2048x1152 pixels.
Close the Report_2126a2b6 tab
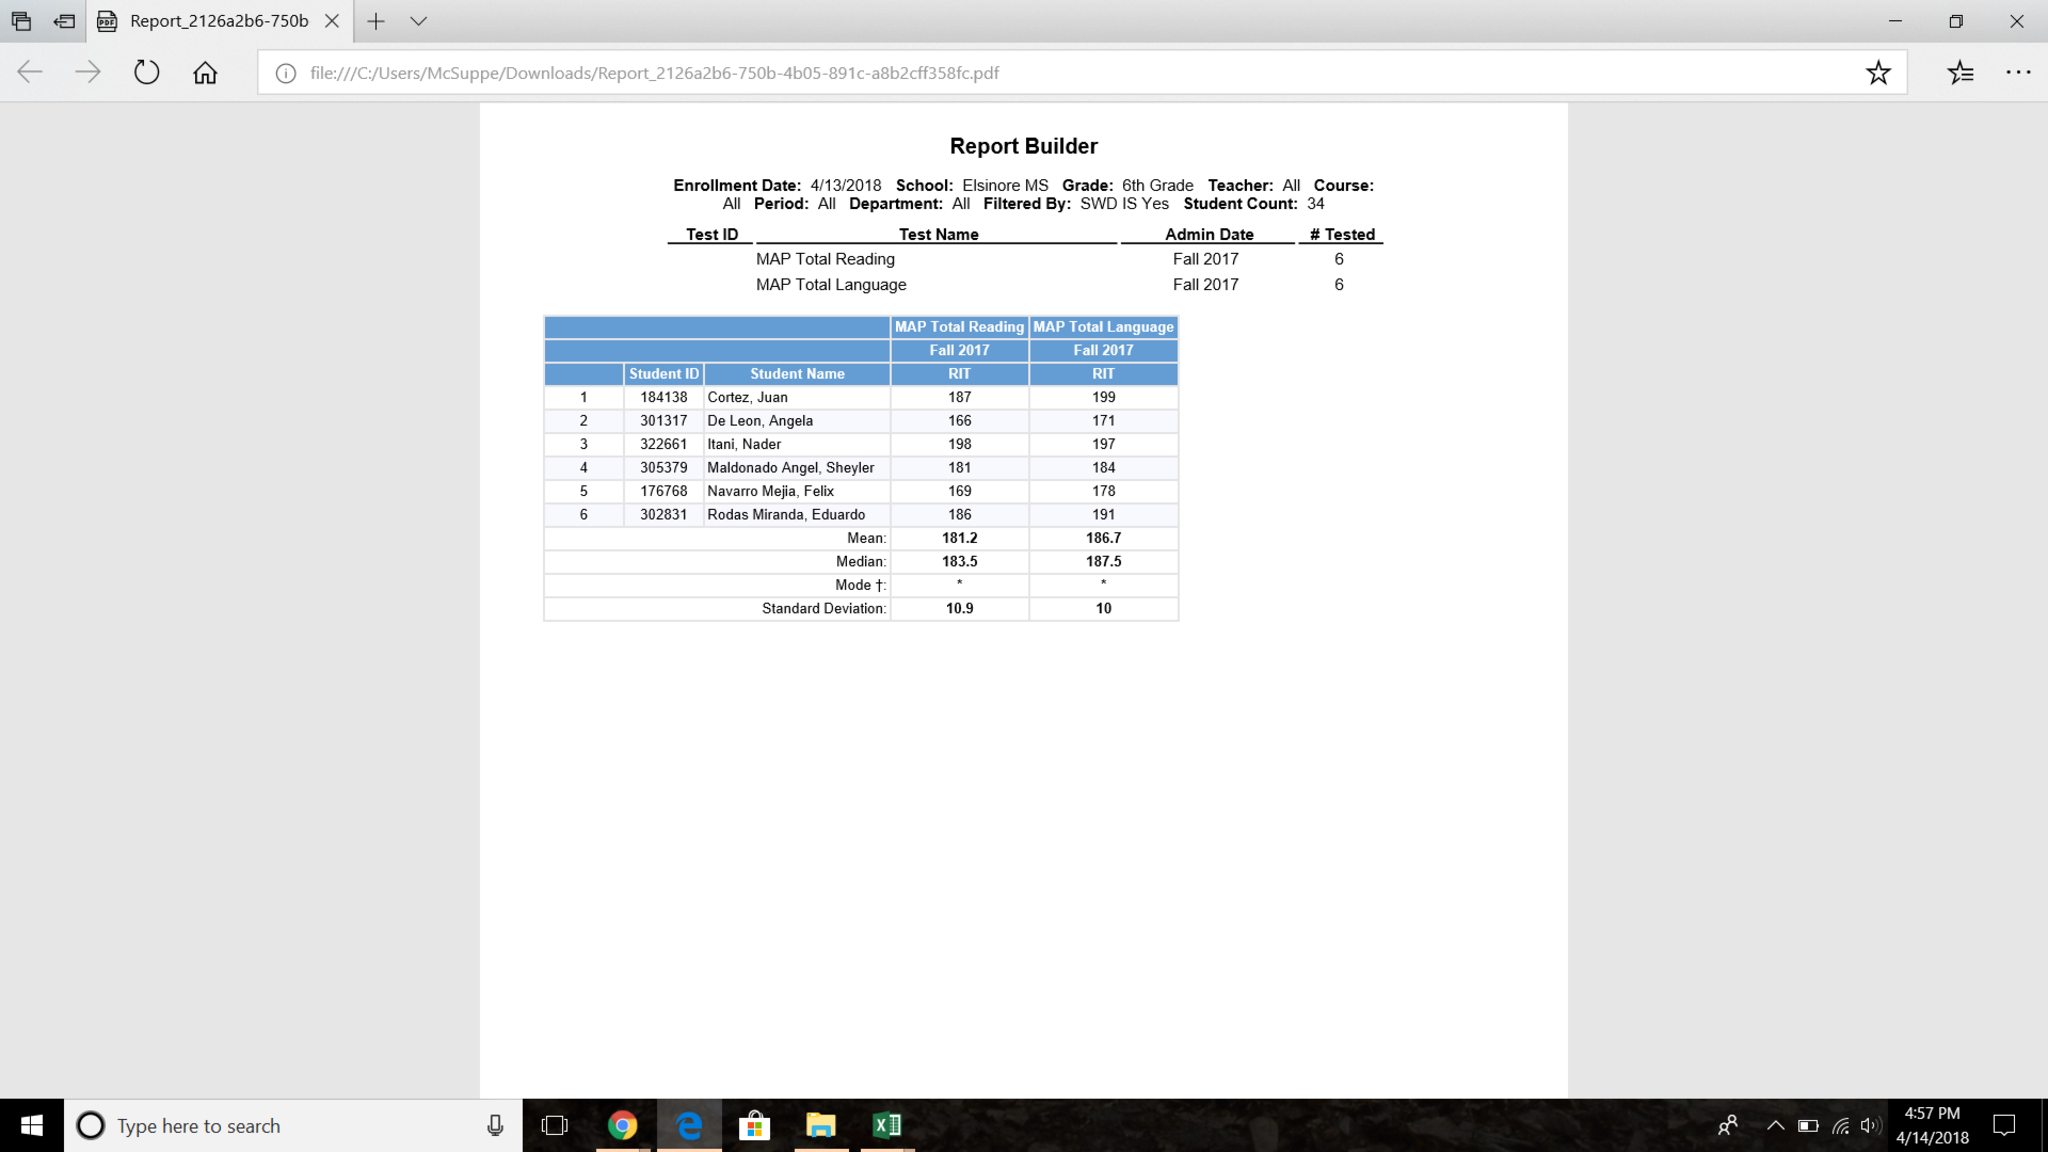point(332,21)
